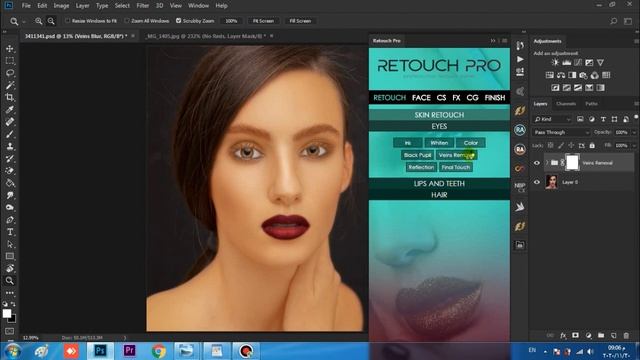Open the Fill dropdown arrow

633,145
